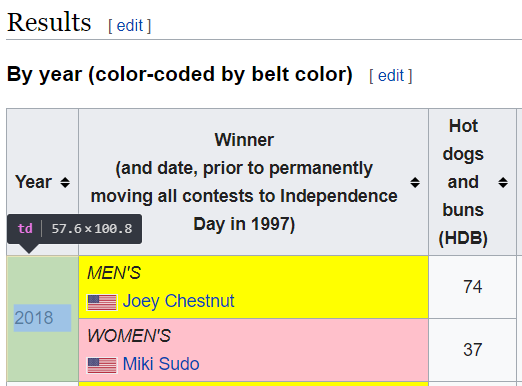Edit the Results section

click(130, 26)
